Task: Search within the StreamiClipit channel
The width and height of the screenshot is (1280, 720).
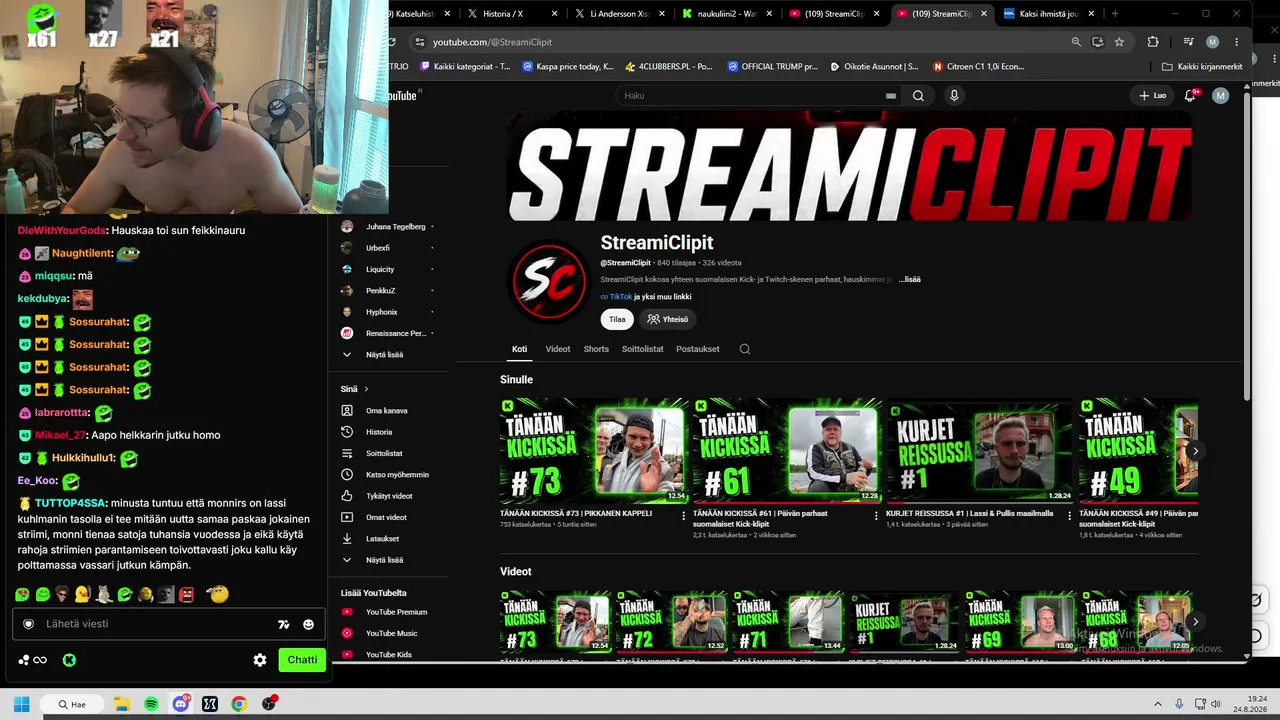Action: click(744, 349)
